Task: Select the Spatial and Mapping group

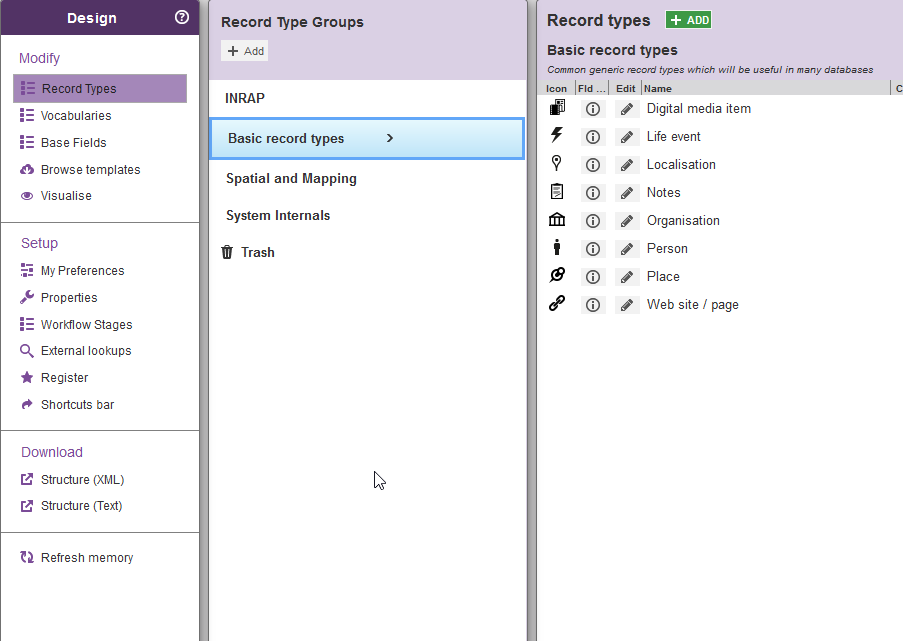Action: [x=291, y=178]
